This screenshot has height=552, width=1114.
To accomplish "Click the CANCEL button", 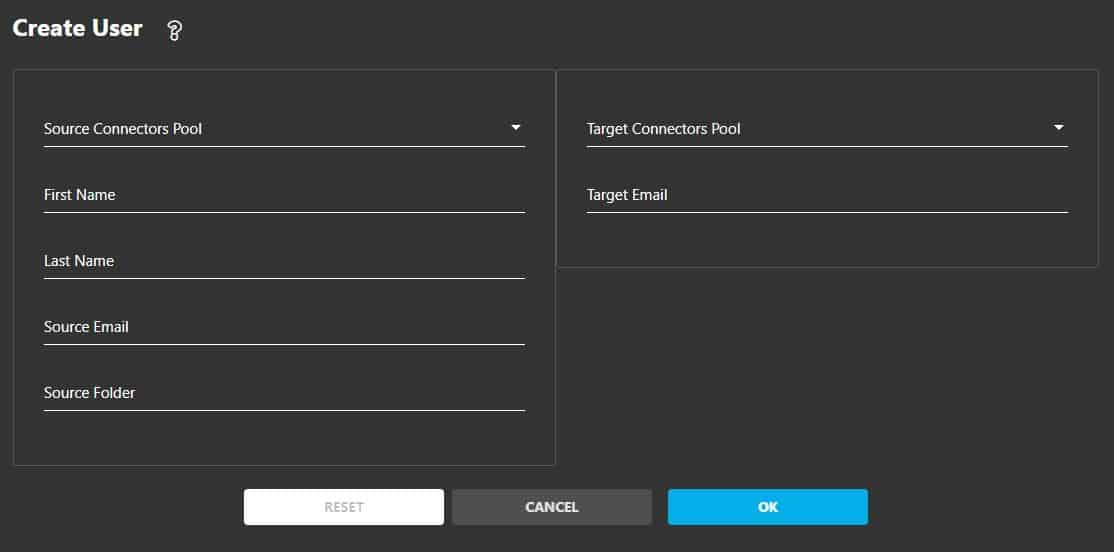I will point(552,507).
